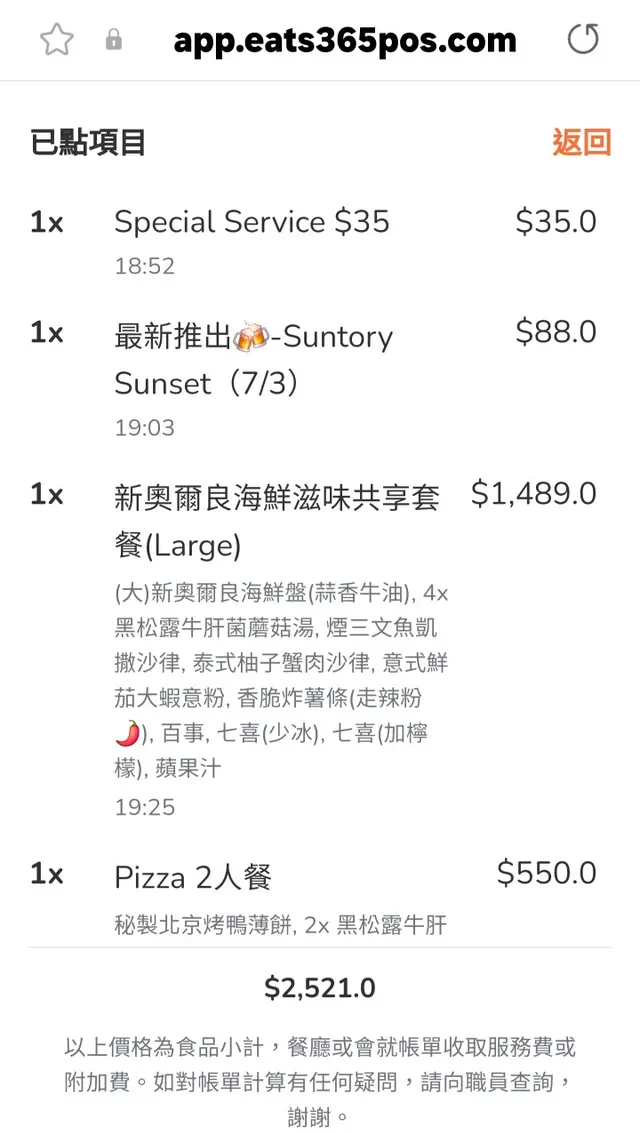Tap the service charge disclaimer text
The height and width of the screenshot is (1133, 640).
[320, 1081]
